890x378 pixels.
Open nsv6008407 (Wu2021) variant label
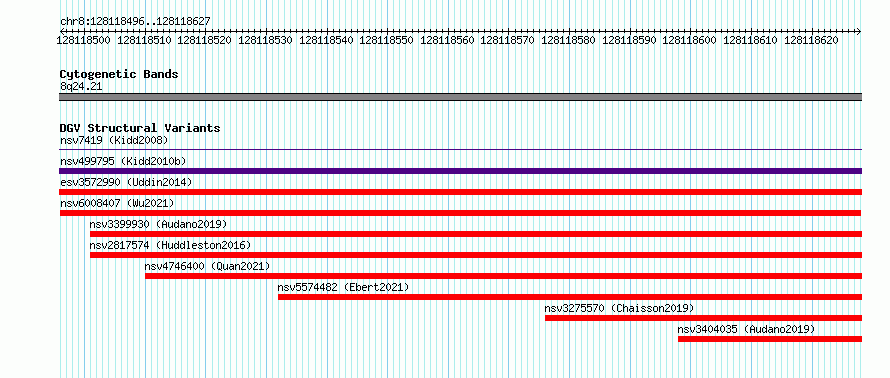[x=117, y=203]
